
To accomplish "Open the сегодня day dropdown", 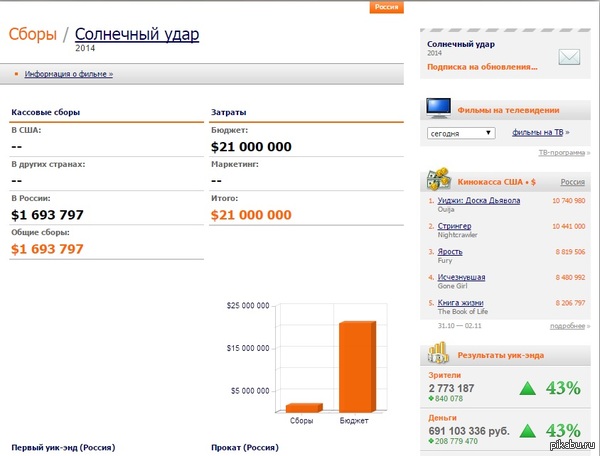I will pos(460,133).
